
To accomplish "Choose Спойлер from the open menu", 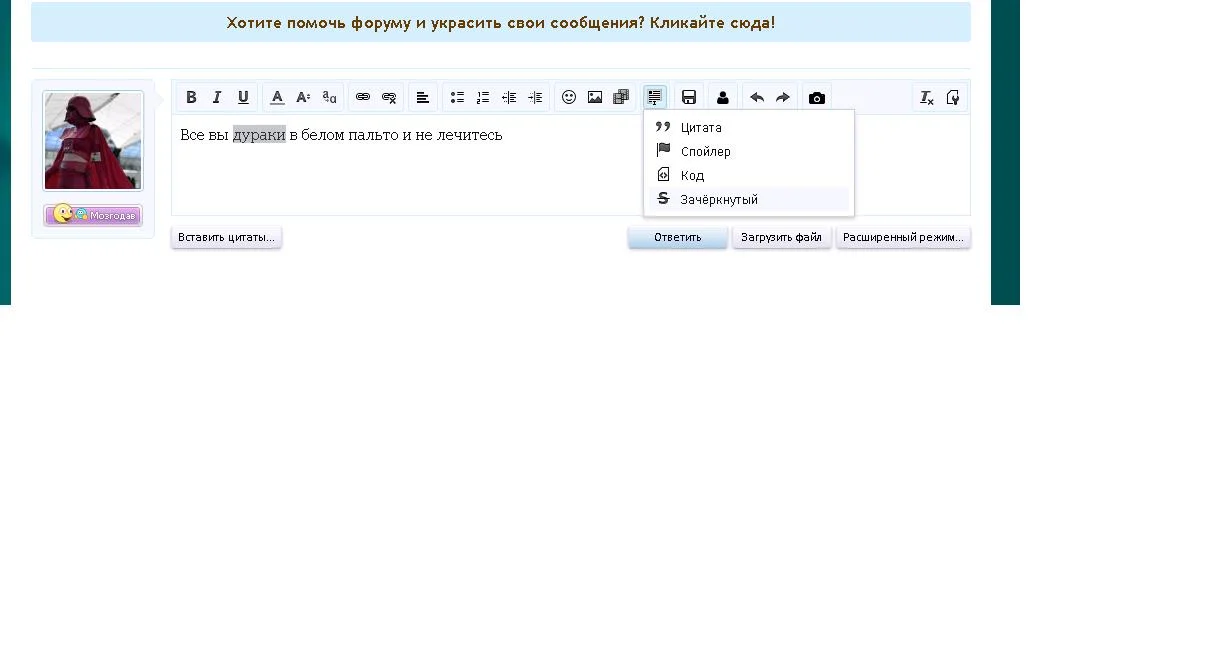I will (706, 151).
